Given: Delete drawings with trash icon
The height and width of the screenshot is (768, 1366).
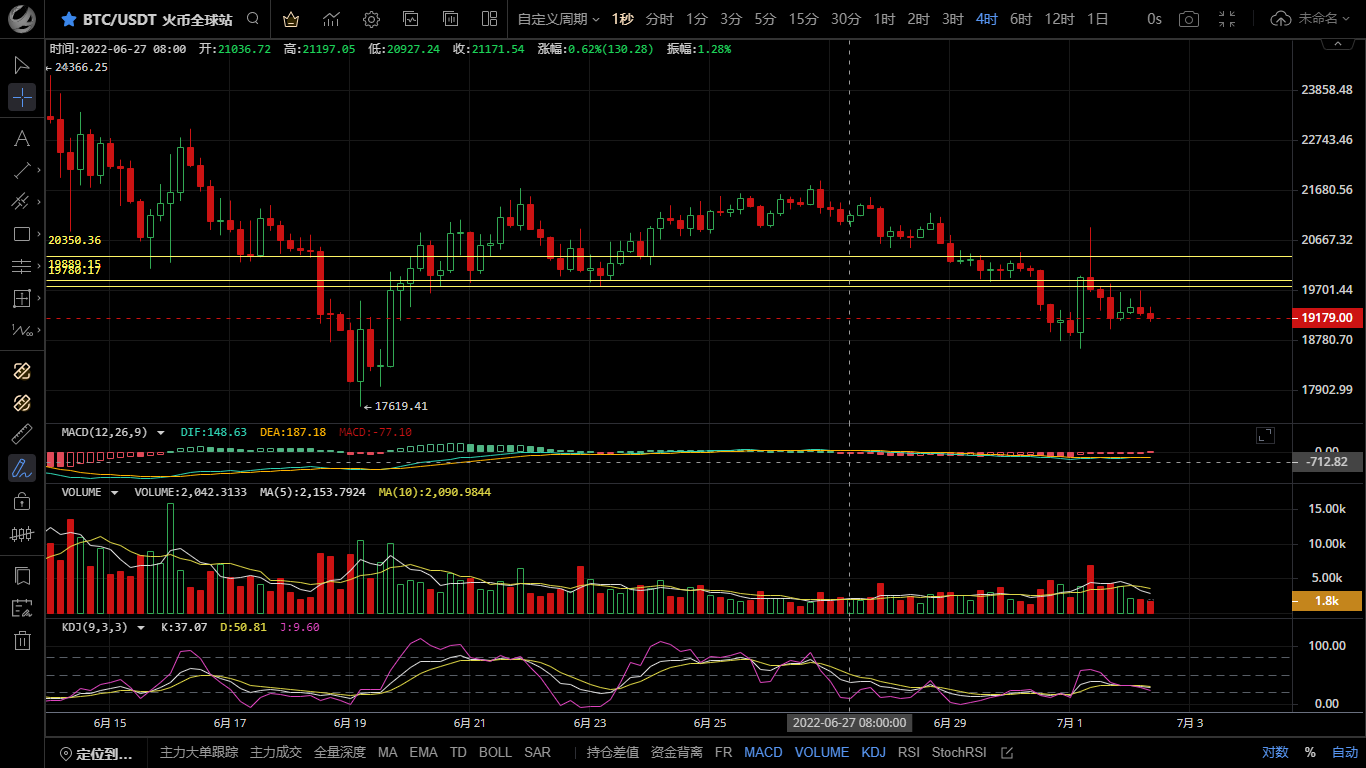Looking at the screenshot, I should (x=22, y=641).
